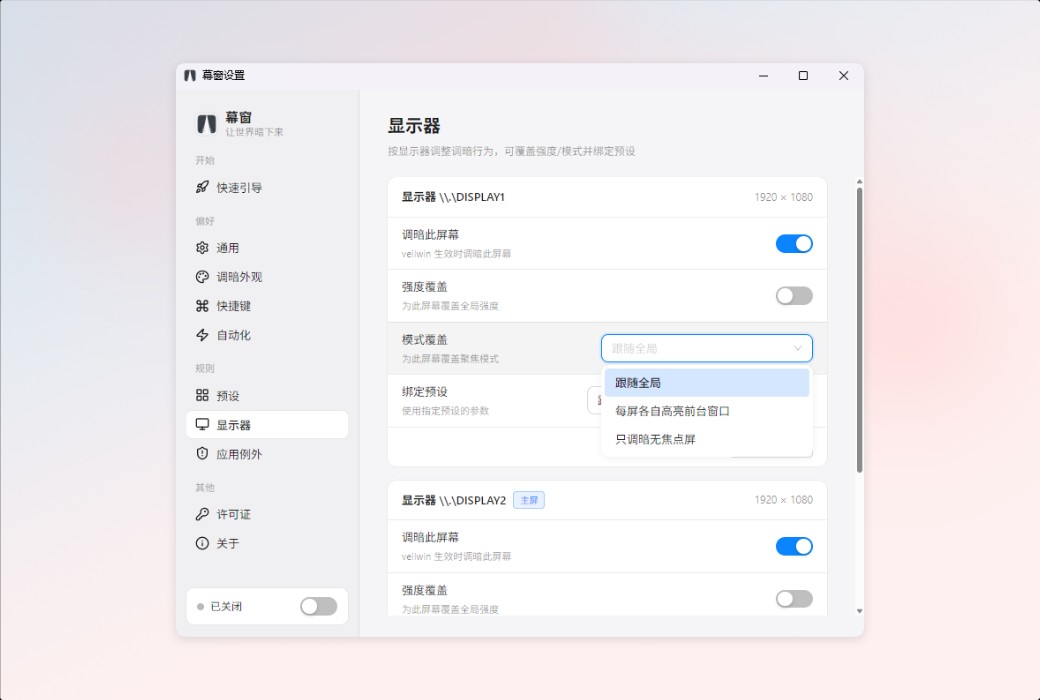Click the 幕窗 logo in the sidebar header
Screen dimensions: 1040x700
[x=206, y=123]
